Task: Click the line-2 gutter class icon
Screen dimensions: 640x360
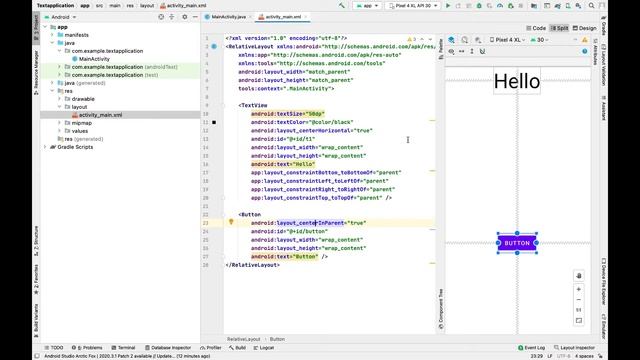Action: [x=214, y=47]
